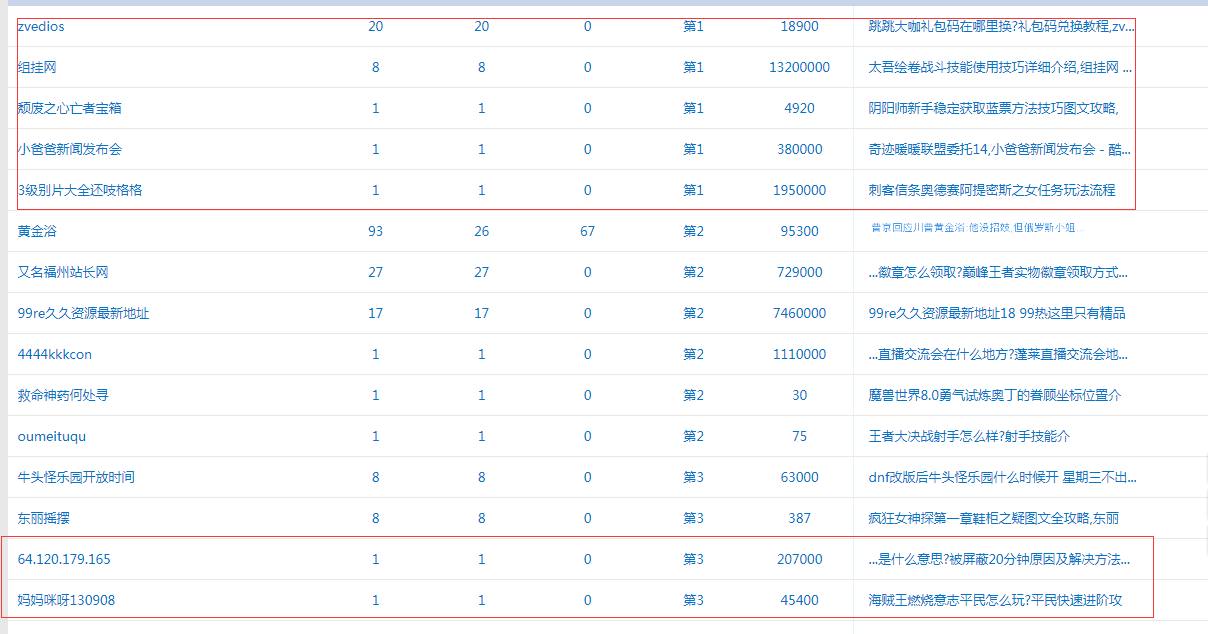Open the '4444kkkcon' keyword entry

coord(55,355)
